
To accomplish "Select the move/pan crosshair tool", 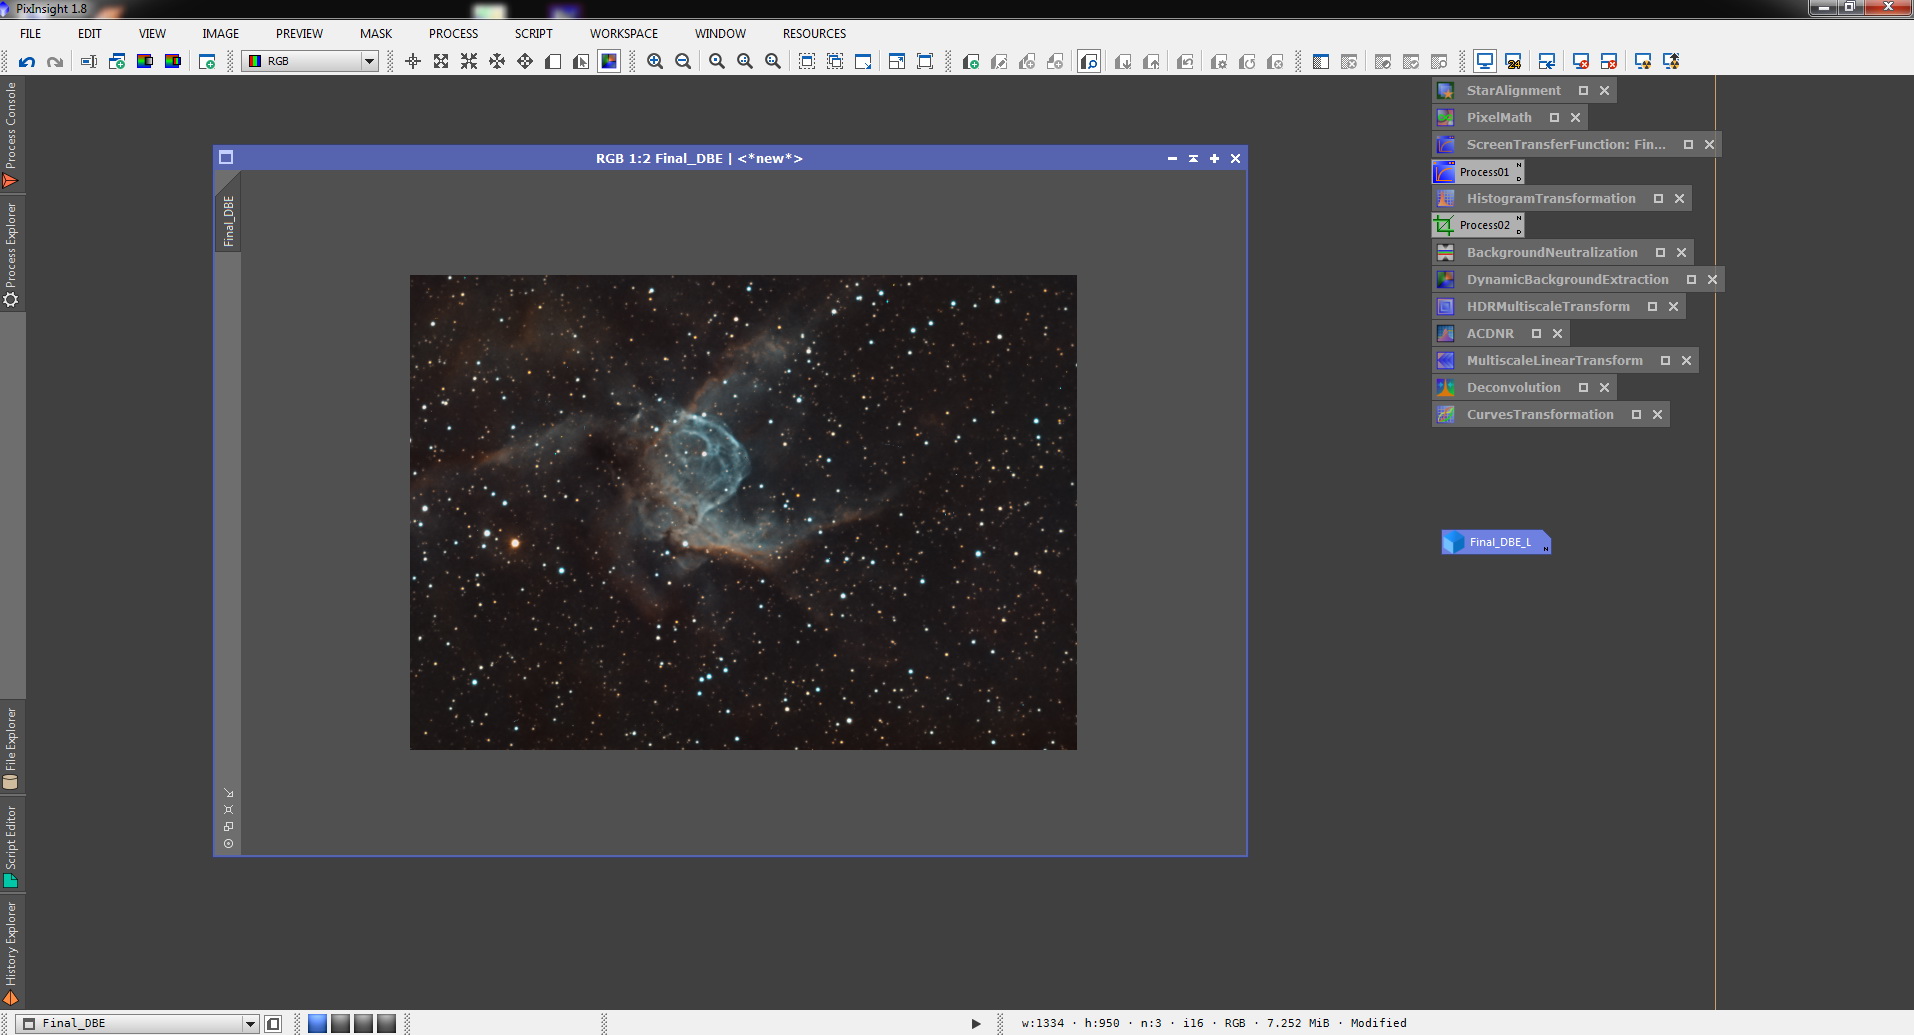I will point(413,62).
